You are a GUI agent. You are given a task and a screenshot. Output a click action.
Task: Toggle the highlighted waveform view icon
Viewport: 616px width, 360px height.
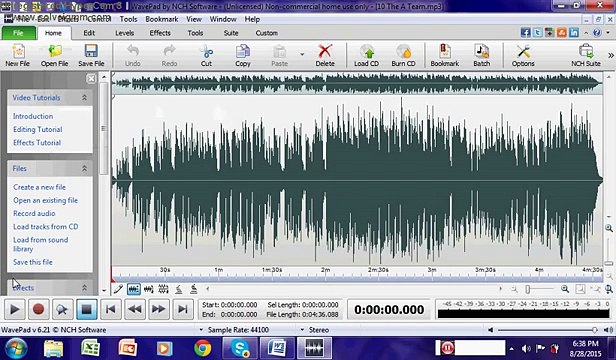134,289
